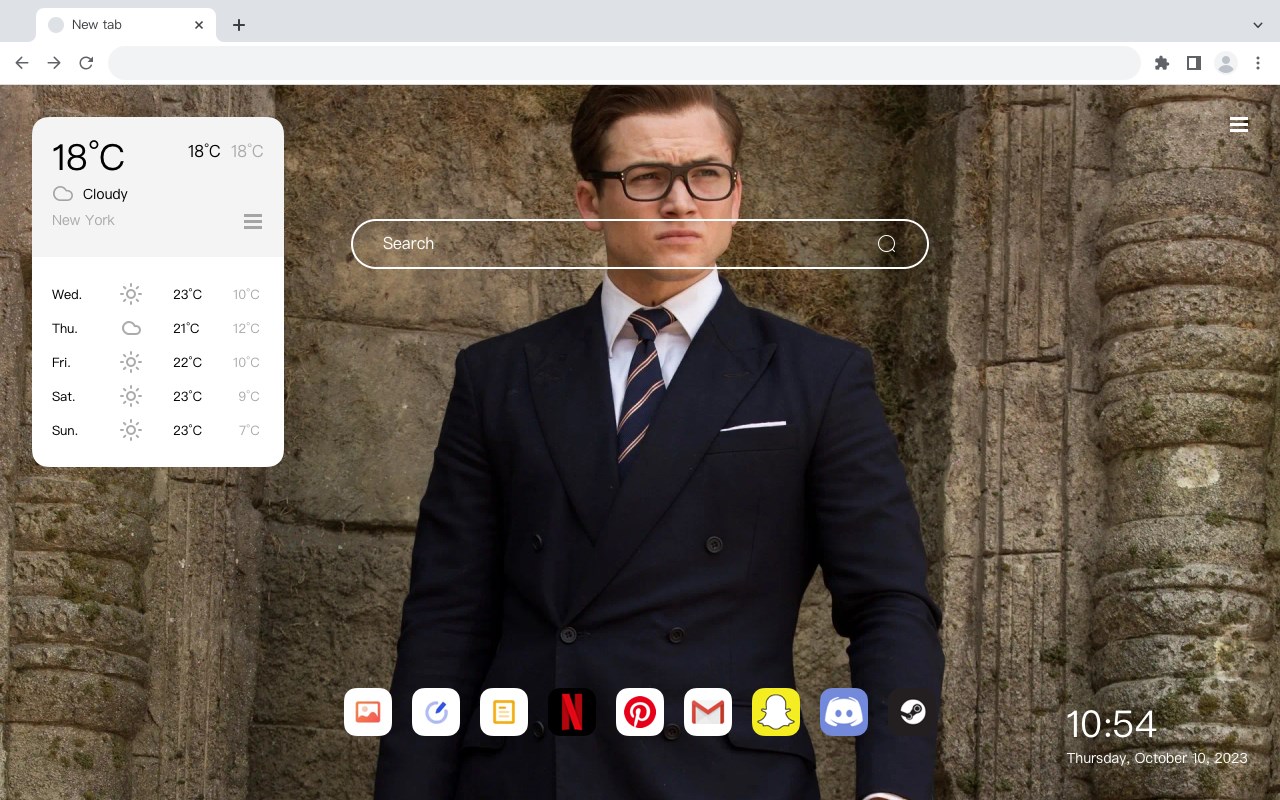Close the New tab tab
The height and width of the screenshot is (800, 1280).
(x=199, y=25)
